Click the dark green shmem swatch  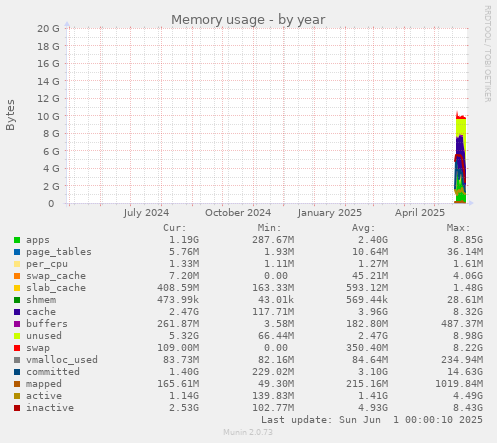[17, 300]
